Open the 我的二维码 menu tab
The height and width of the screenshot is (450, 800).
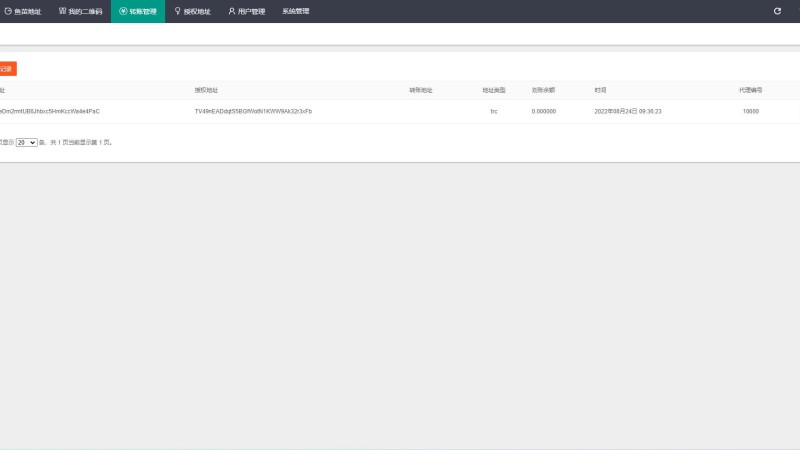coord(81,11)
